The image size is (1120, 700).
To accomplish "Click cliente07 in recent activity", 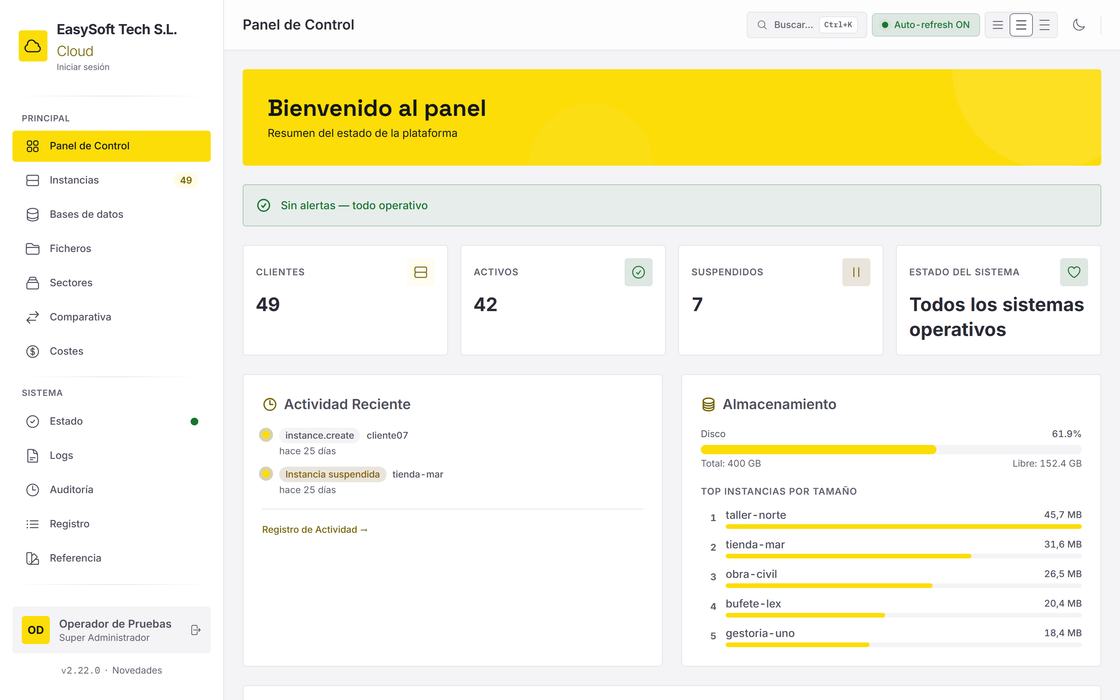I will [x=387, y=436].
